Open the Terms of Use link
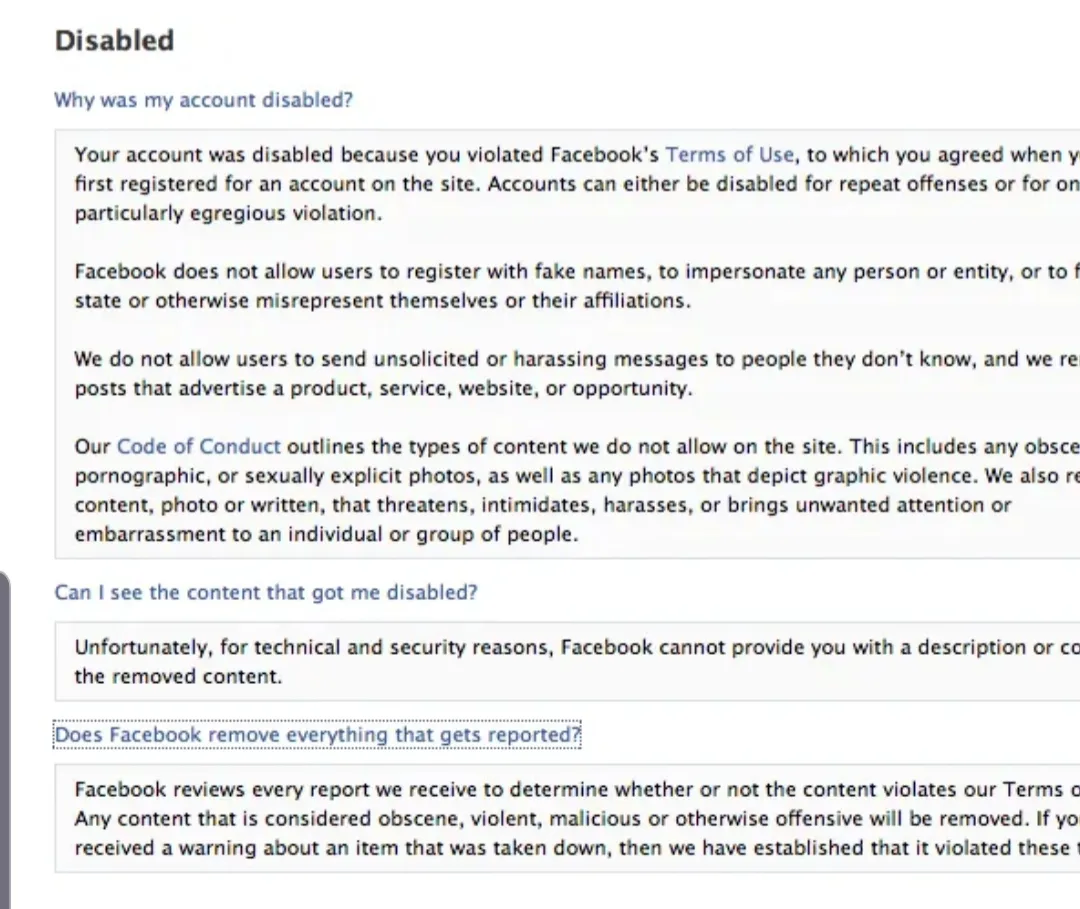 coord(729,155)
